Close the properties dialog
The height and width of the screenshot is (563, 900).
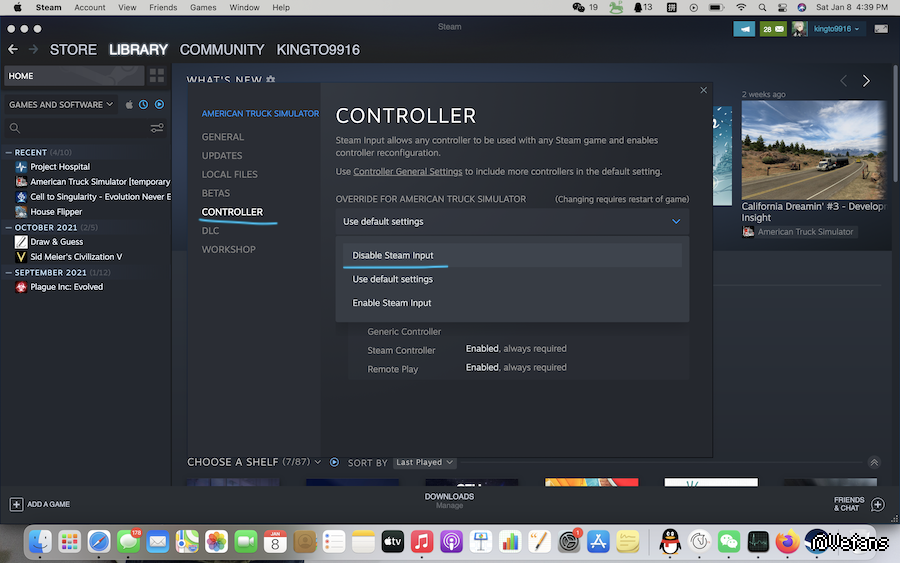[x=703, y=90]
